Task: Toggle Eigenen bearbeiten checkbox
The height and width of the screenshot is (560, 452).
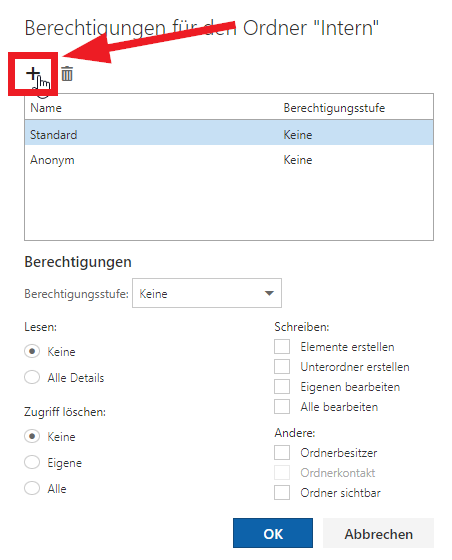Action: 282,386
